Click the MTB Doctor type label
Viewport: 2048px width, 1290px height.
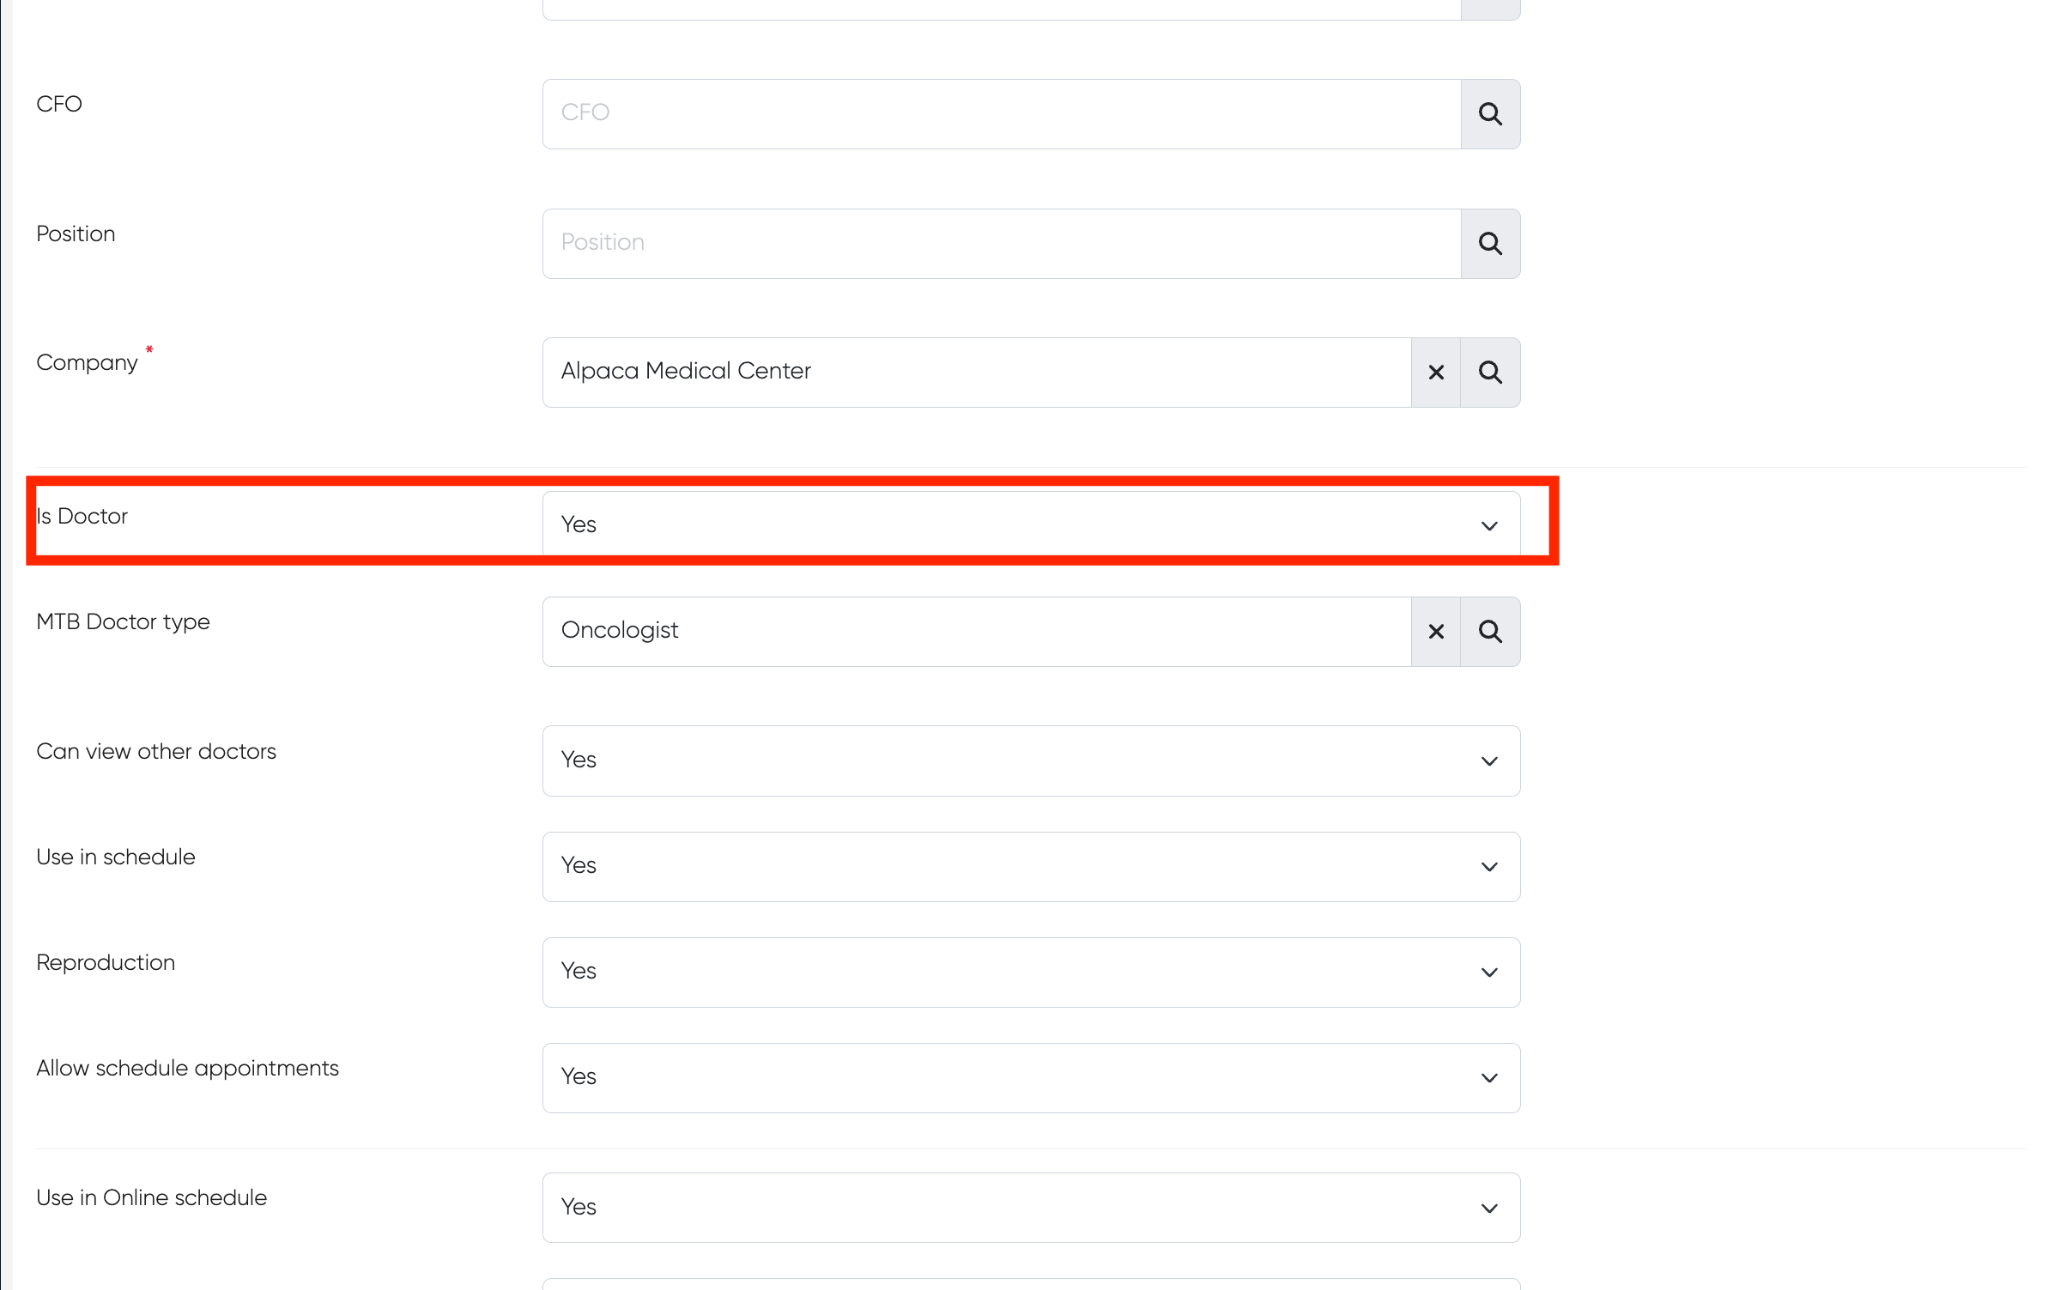[123, 622]
